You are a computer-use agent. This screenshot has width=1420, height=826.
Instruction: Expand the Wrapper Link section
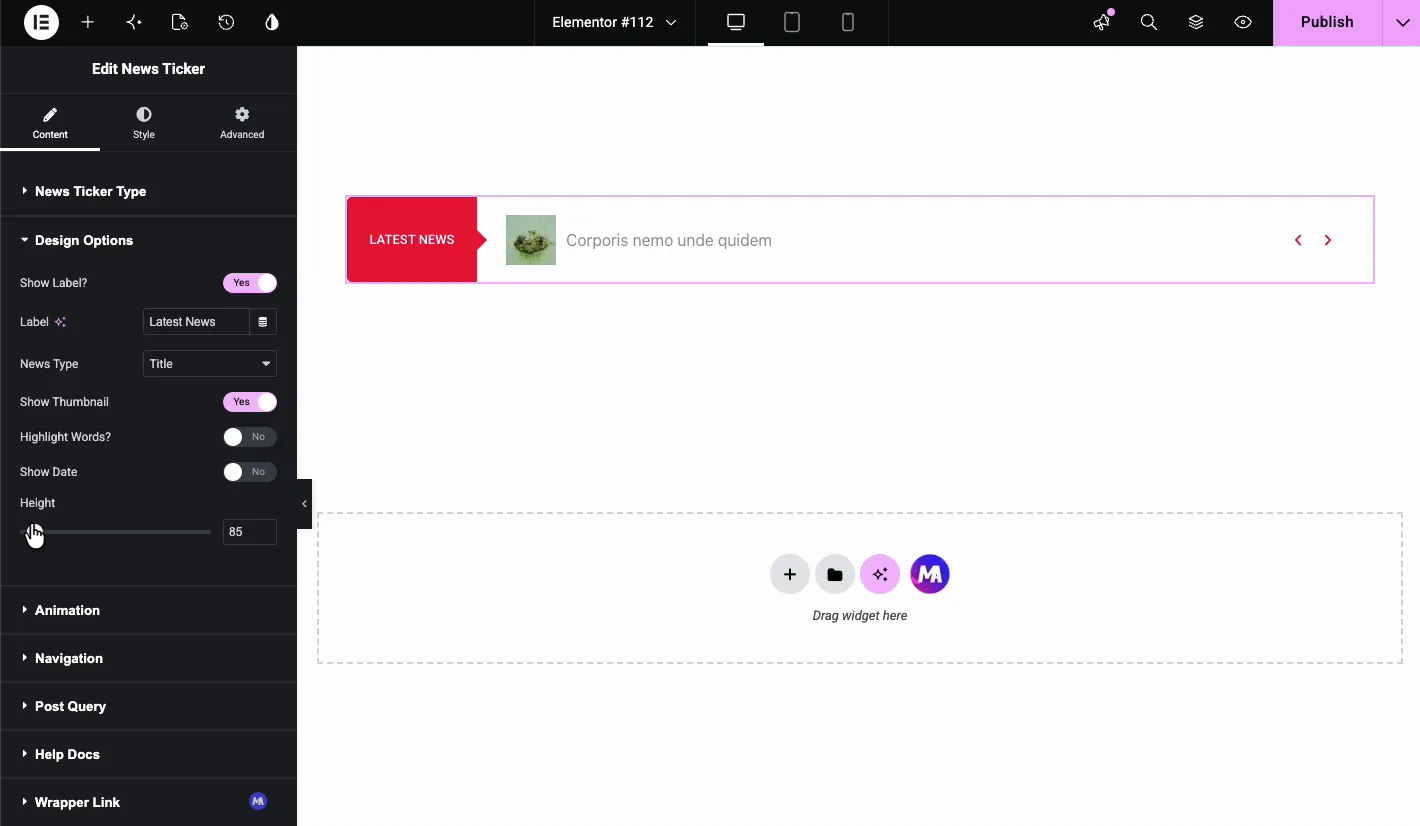pyautogui.click(x=149, y=802)
